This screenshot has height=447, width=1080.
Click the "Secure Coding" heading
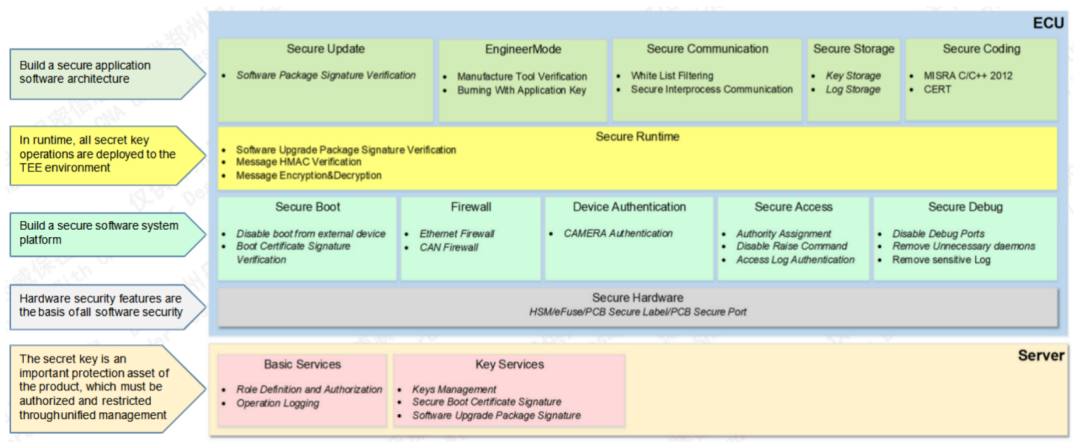coord(982,49)
